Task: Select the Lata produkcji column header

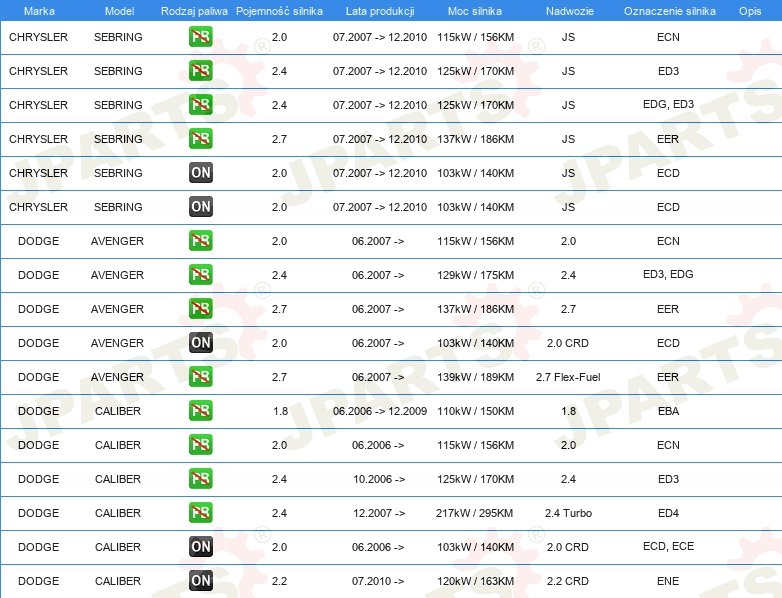Action: [x=378, y=10]
